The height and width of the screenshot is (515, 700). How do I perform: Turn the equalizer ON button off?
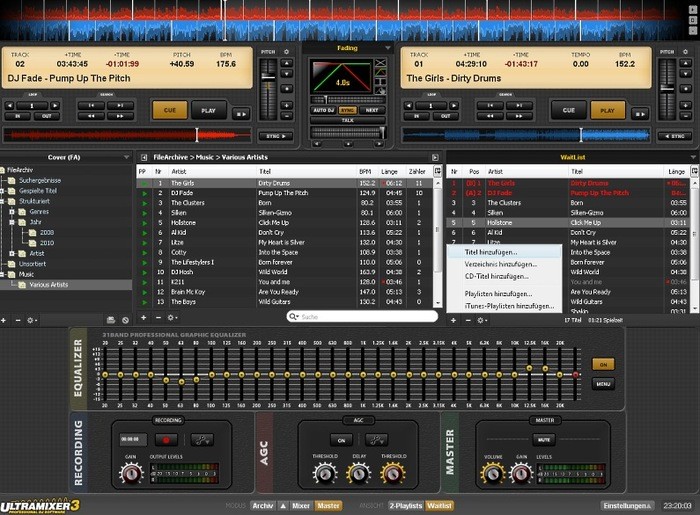click(x=603, y=365)
